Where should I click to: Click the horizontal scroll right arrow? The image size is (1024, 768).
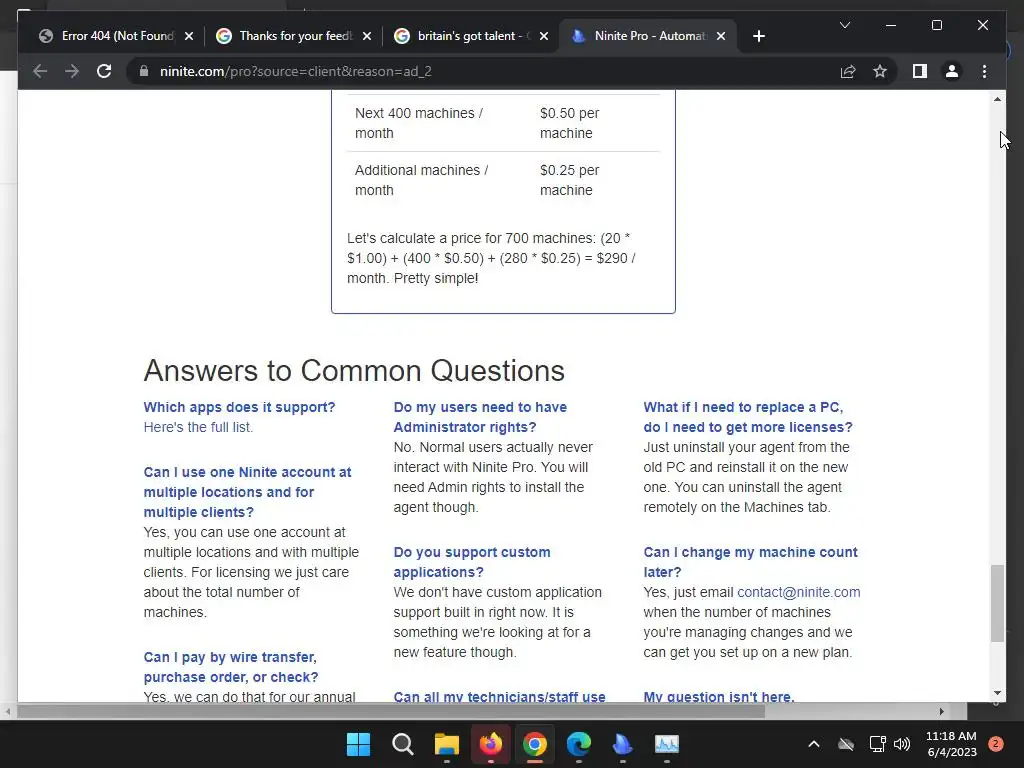(x=941, y=711)
